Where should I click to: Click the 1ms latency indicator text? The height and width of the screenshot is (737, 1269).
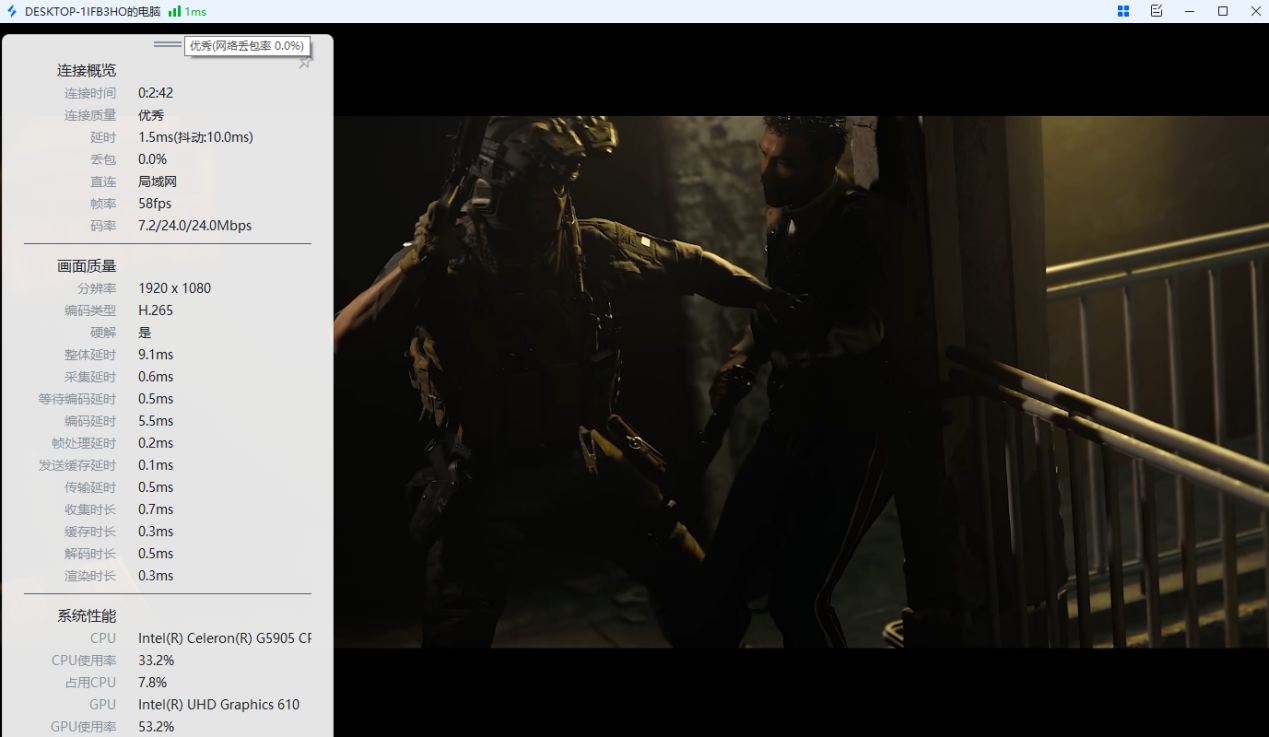[195, 12]
